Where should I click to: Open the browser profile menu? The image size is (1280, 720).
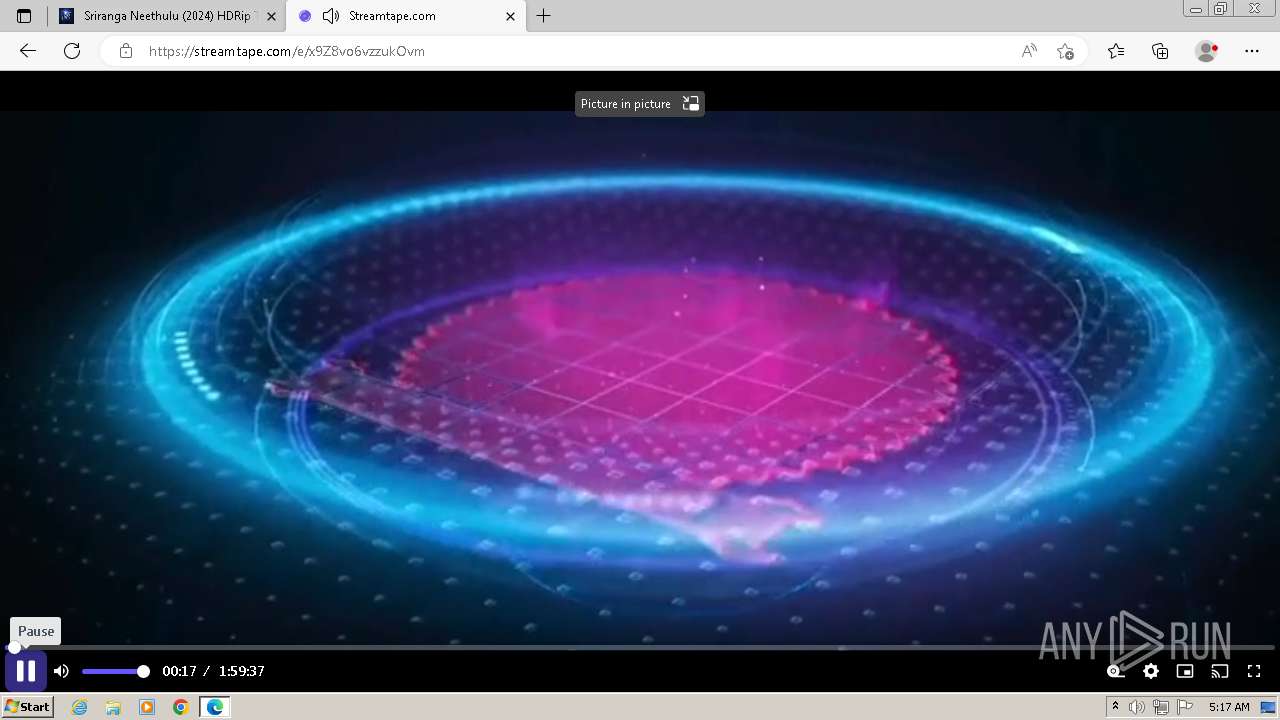click(x=1206, y=51)
